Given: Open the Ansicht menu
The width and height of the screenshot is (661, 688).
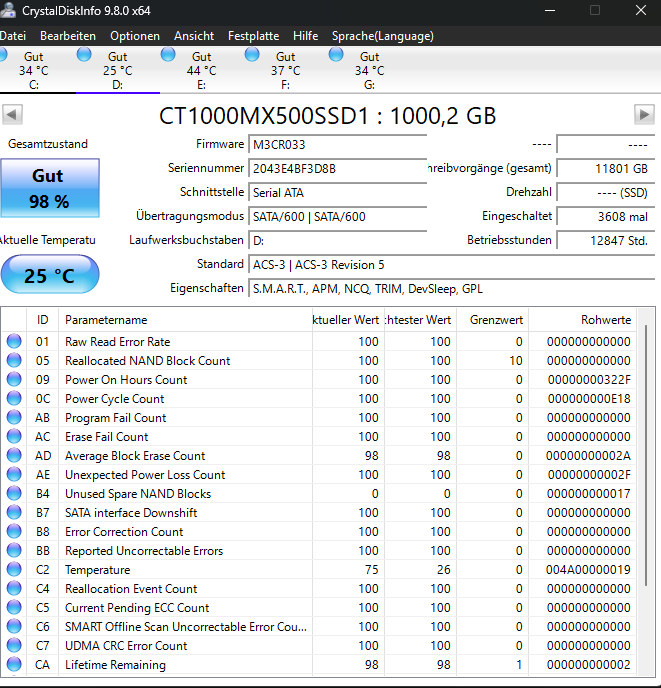Looking at the screenshot, I should click(194, 36).
